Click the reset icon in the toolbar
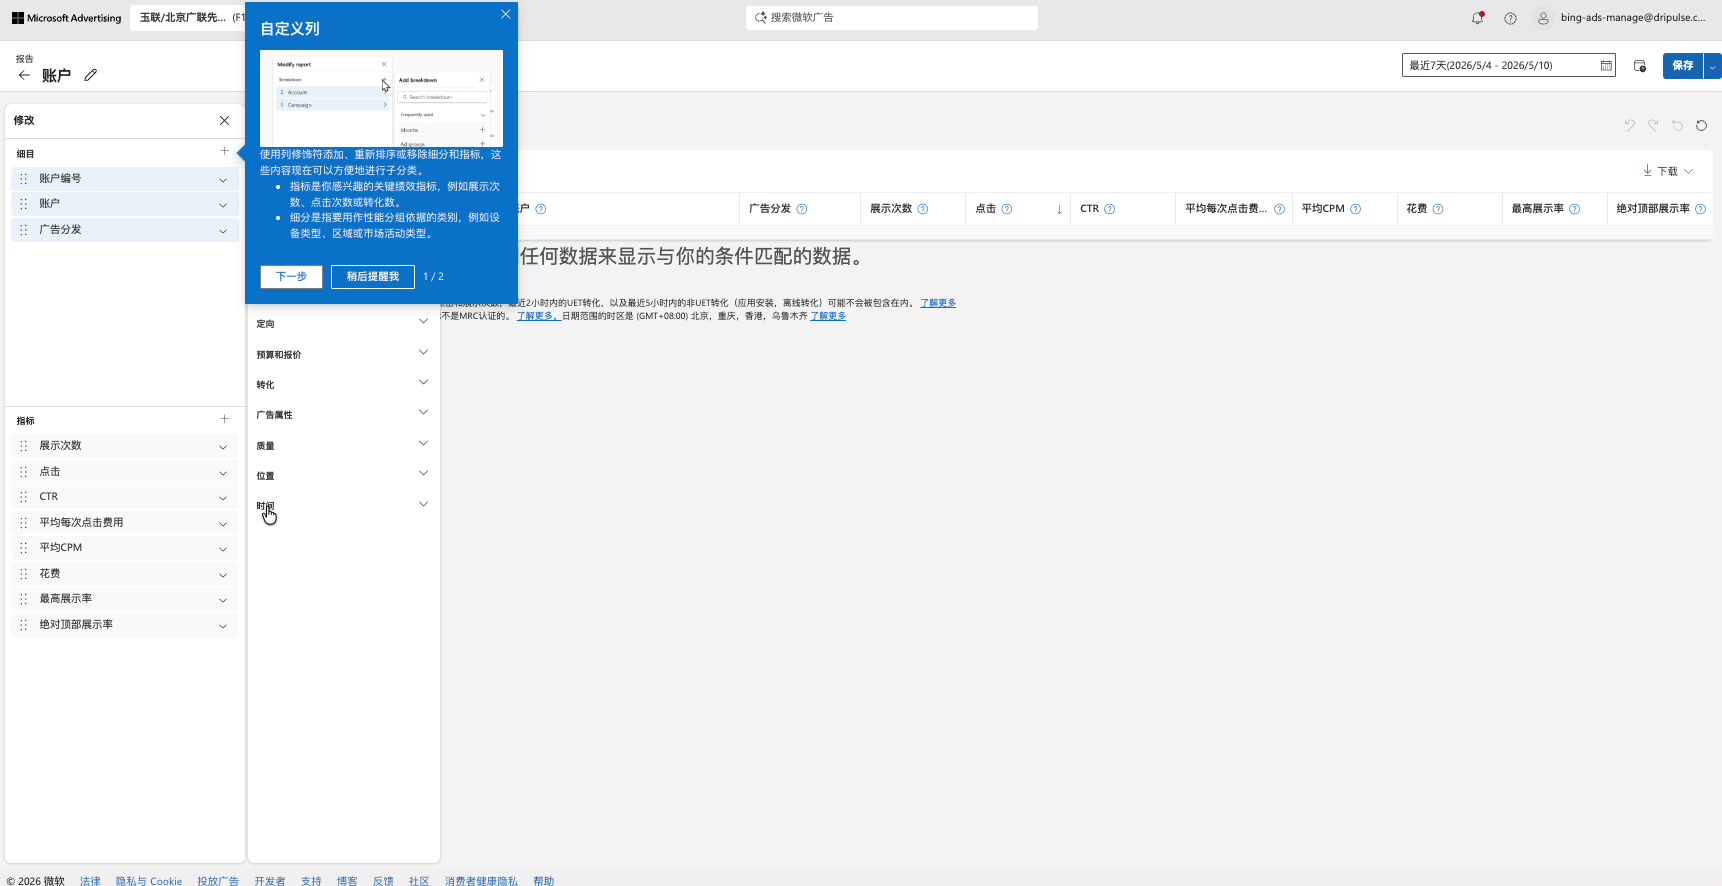Screen dimensions: 1722x886 [x=1677, y=125]
